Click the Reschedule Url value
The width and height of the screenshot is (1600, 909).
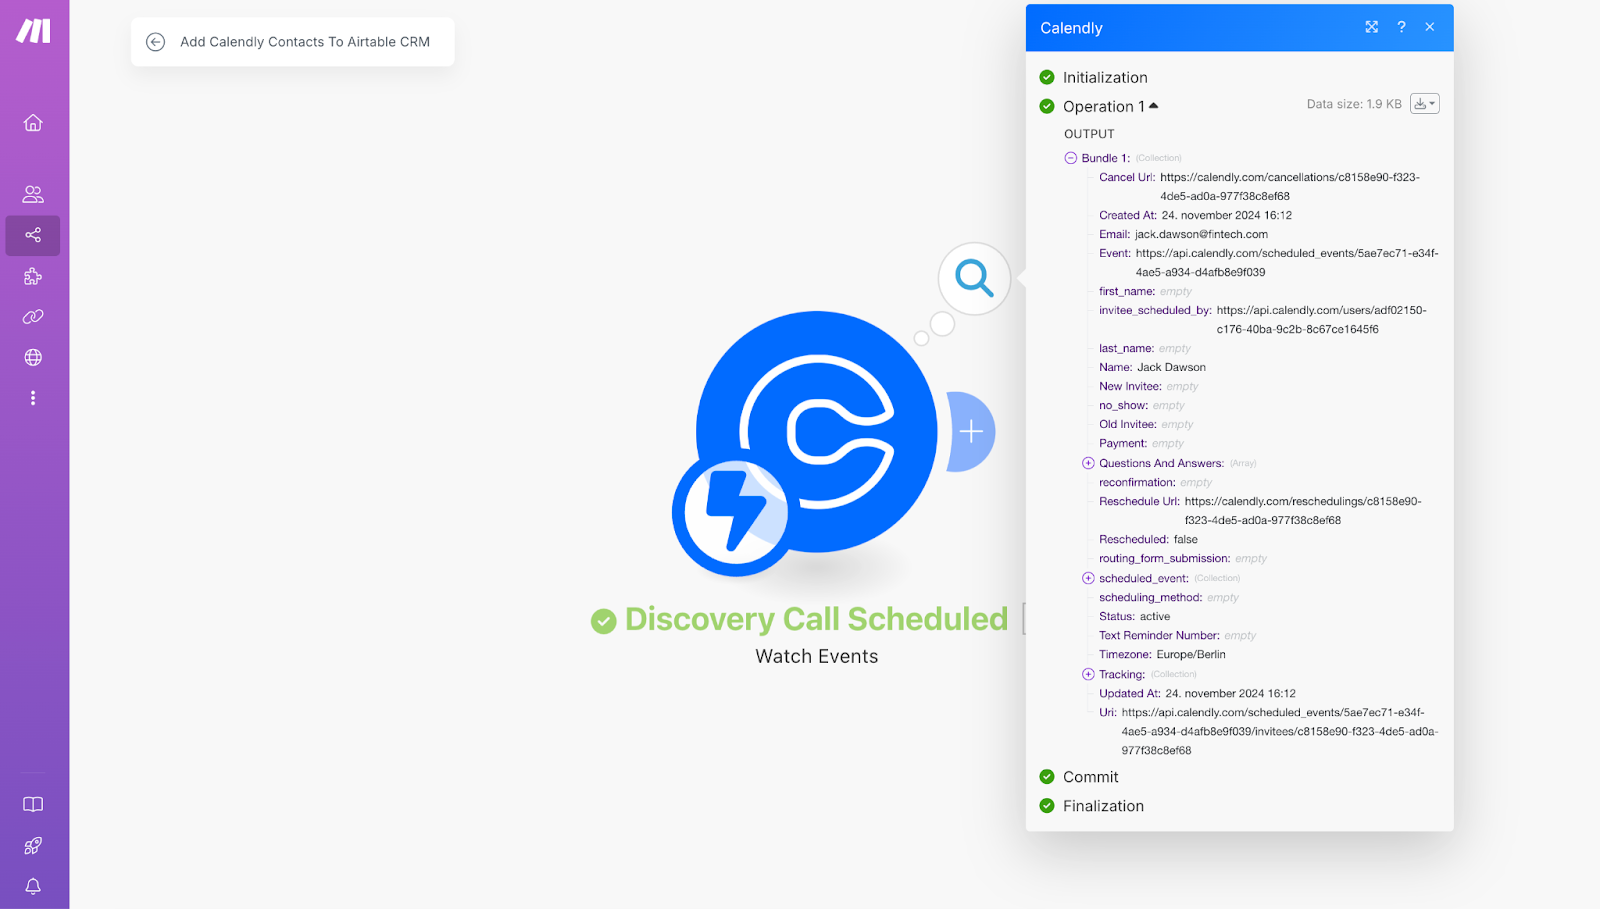coord(1303,511)
